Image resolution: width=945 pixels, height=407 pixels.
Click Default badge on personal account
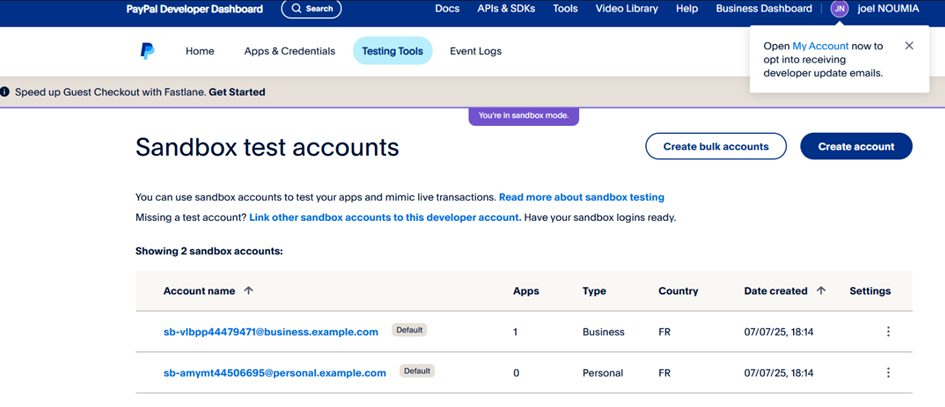[x=417, y=371]
